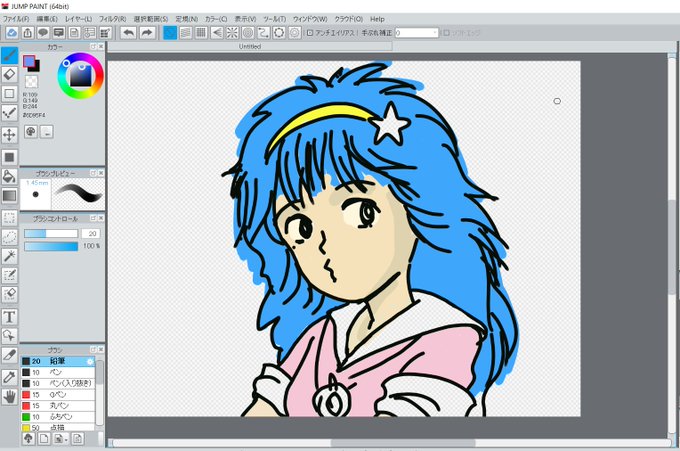Click the brush opacity slider at 100%
680x451 pixels.
[x=51, y=246]
